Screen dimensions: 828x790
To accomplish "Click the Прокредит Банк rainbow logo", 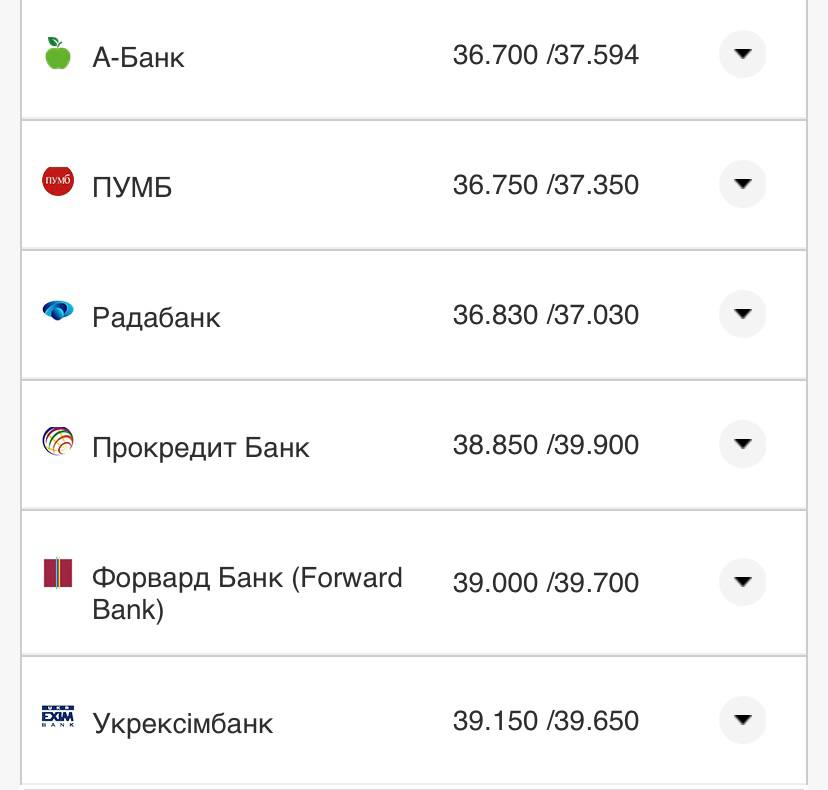I will (58, 438).
